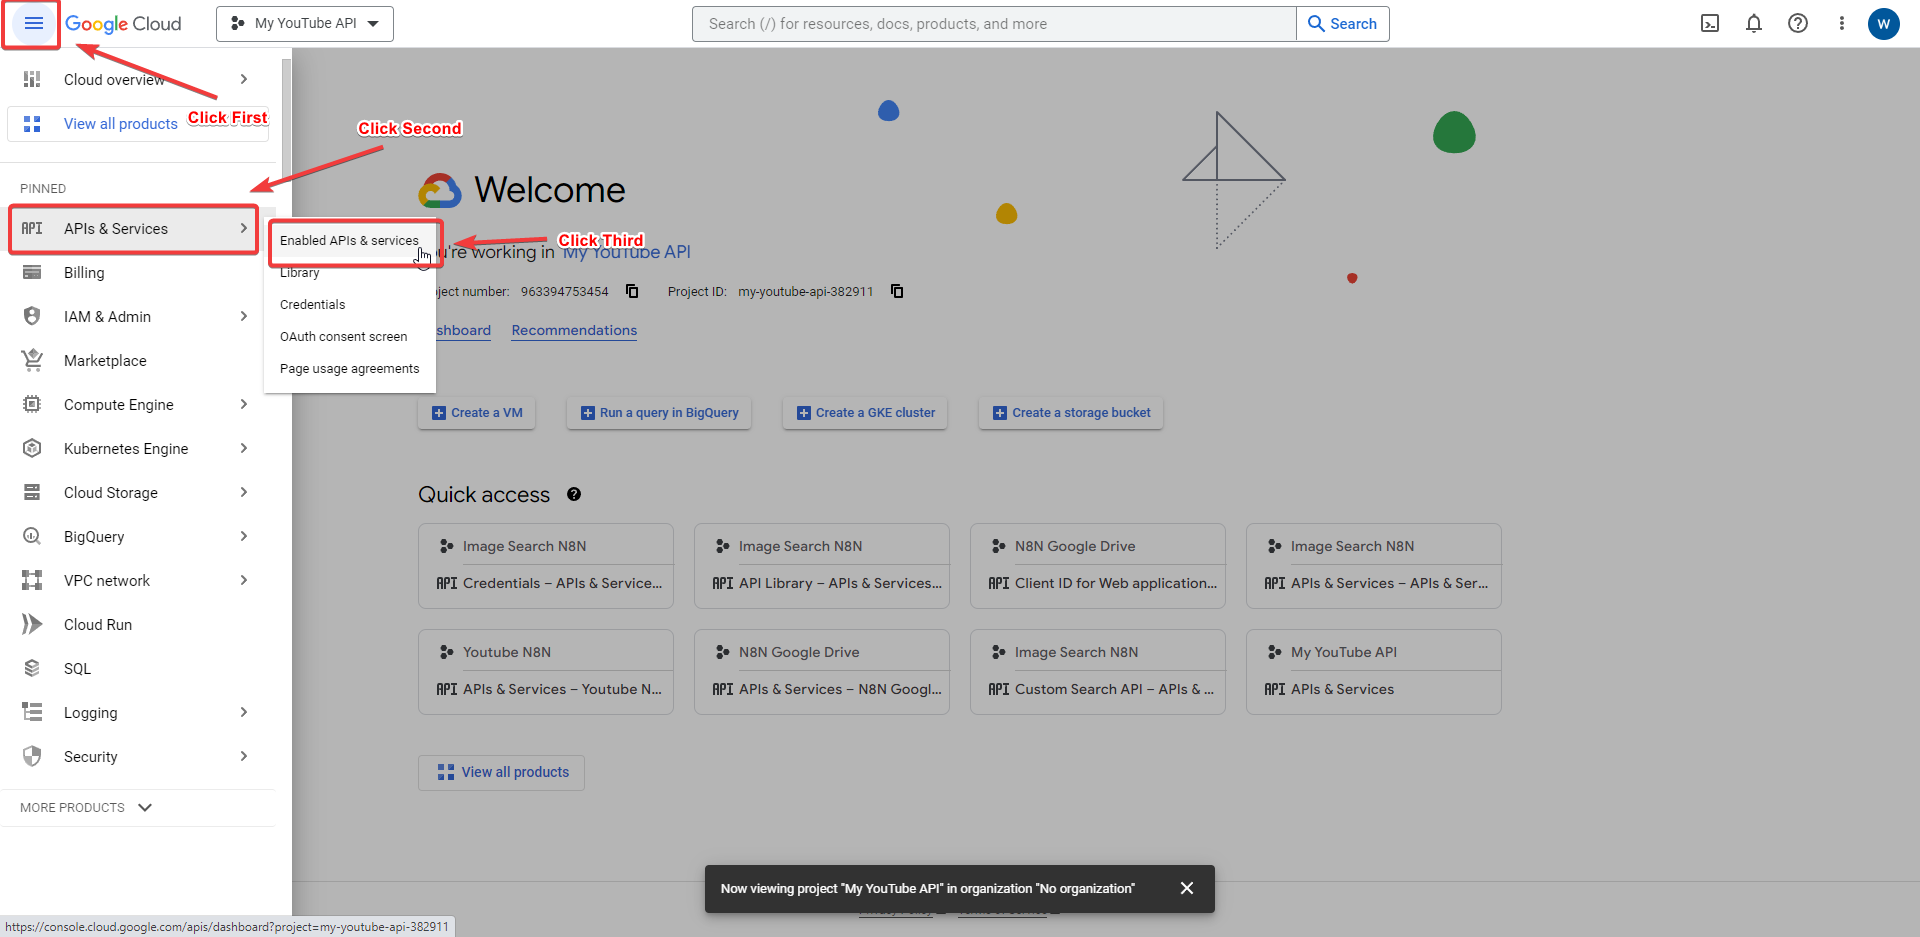Click the hamburger navigation menu icon
Viewport: 1920px width, 937px height.
click(33, 24)
